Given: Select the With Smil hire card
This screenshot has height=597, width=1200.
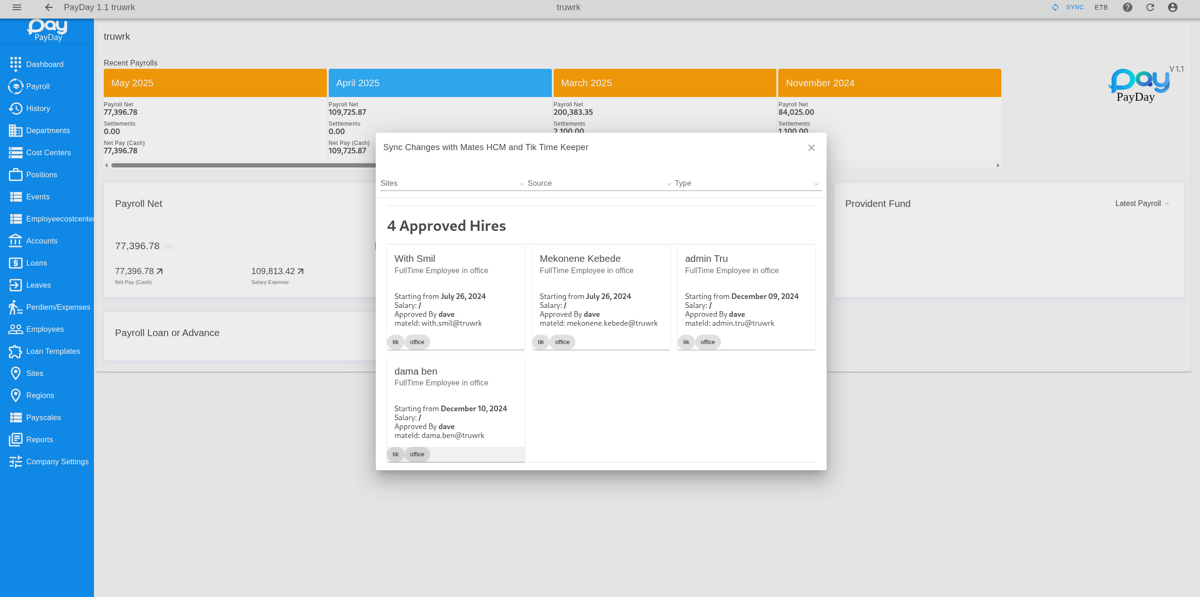Looking at the screenshot, I should tap(456, 297).
